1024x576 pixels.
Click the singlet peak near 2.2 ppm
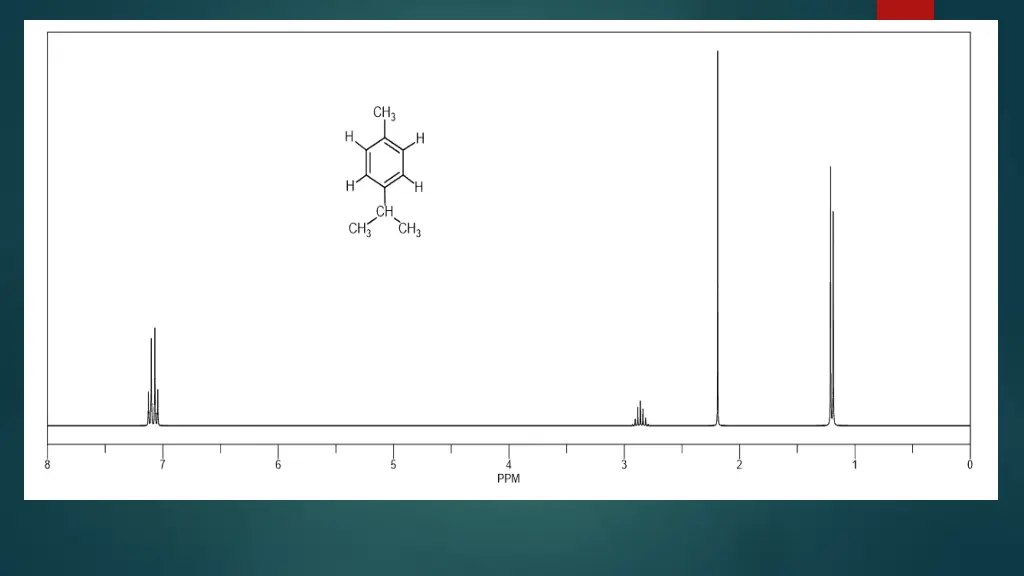(x=718, y=238)
